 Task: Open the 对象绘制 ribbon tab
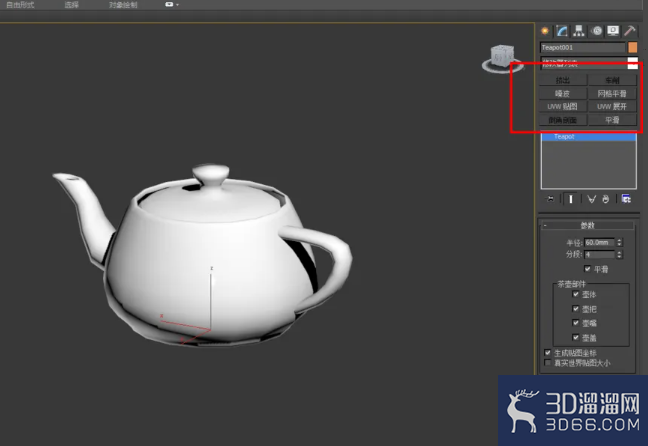(123, 5)
